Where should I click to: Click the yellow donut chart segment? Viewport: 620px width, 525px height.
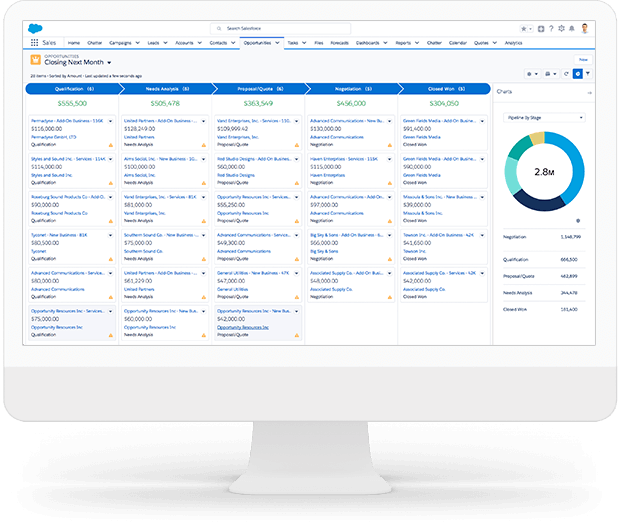(x=537, y=138)
